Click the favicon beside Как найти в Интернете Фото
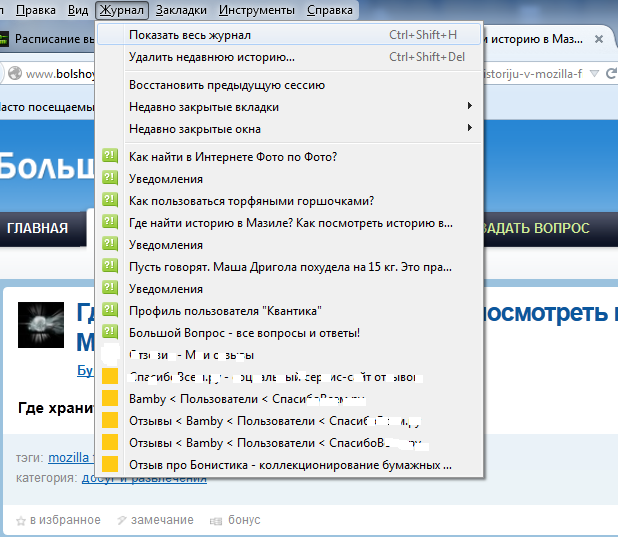618x537 pixels. 110,156
